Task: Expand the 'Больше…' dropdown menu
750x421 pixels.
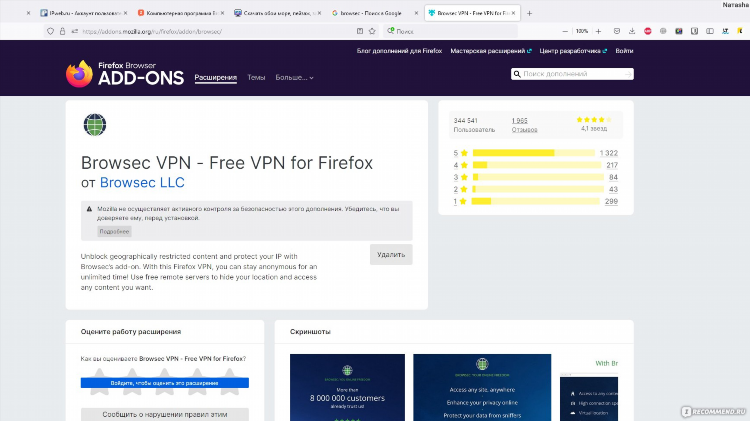Action: 294,78
